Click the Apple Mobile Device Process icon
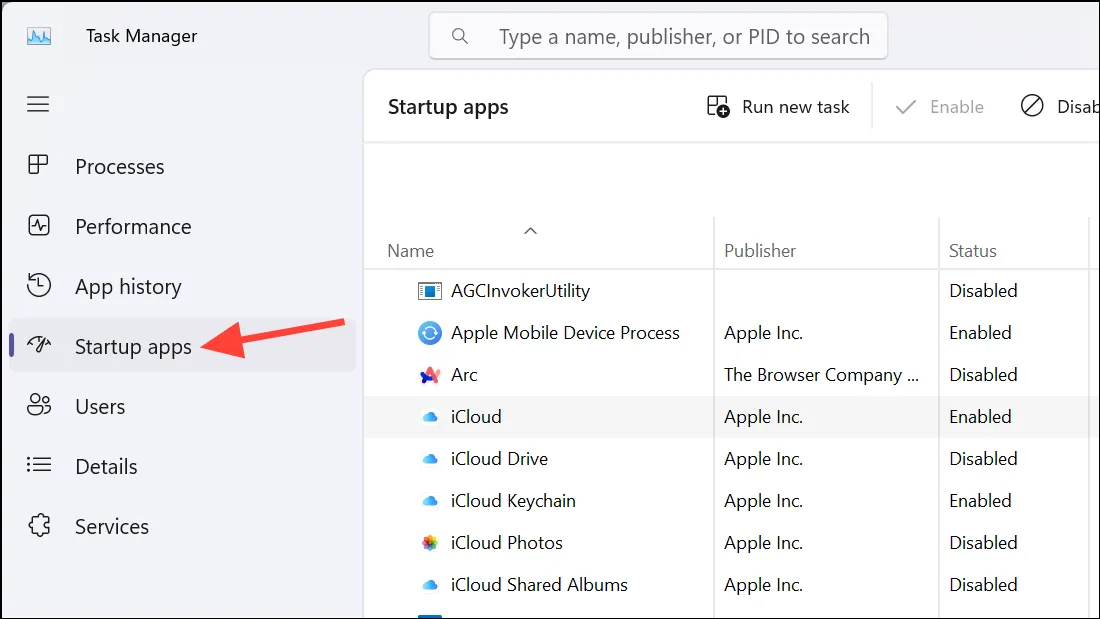1100x619 pixels. pyautogui.click(x=429, y=333)
